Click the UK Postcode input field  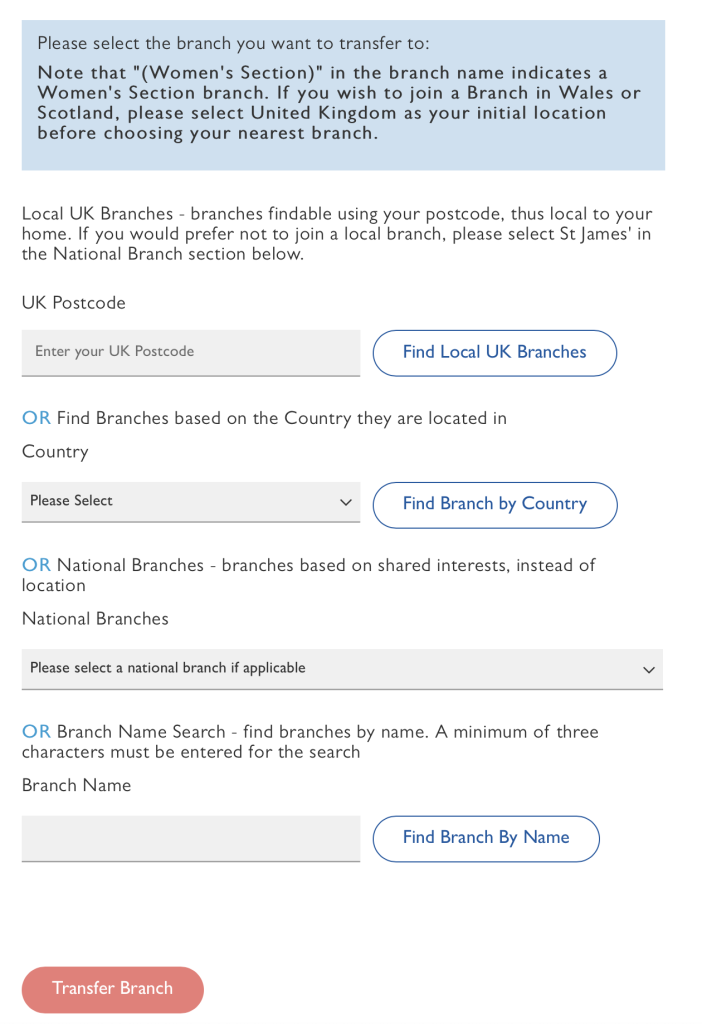190,352
